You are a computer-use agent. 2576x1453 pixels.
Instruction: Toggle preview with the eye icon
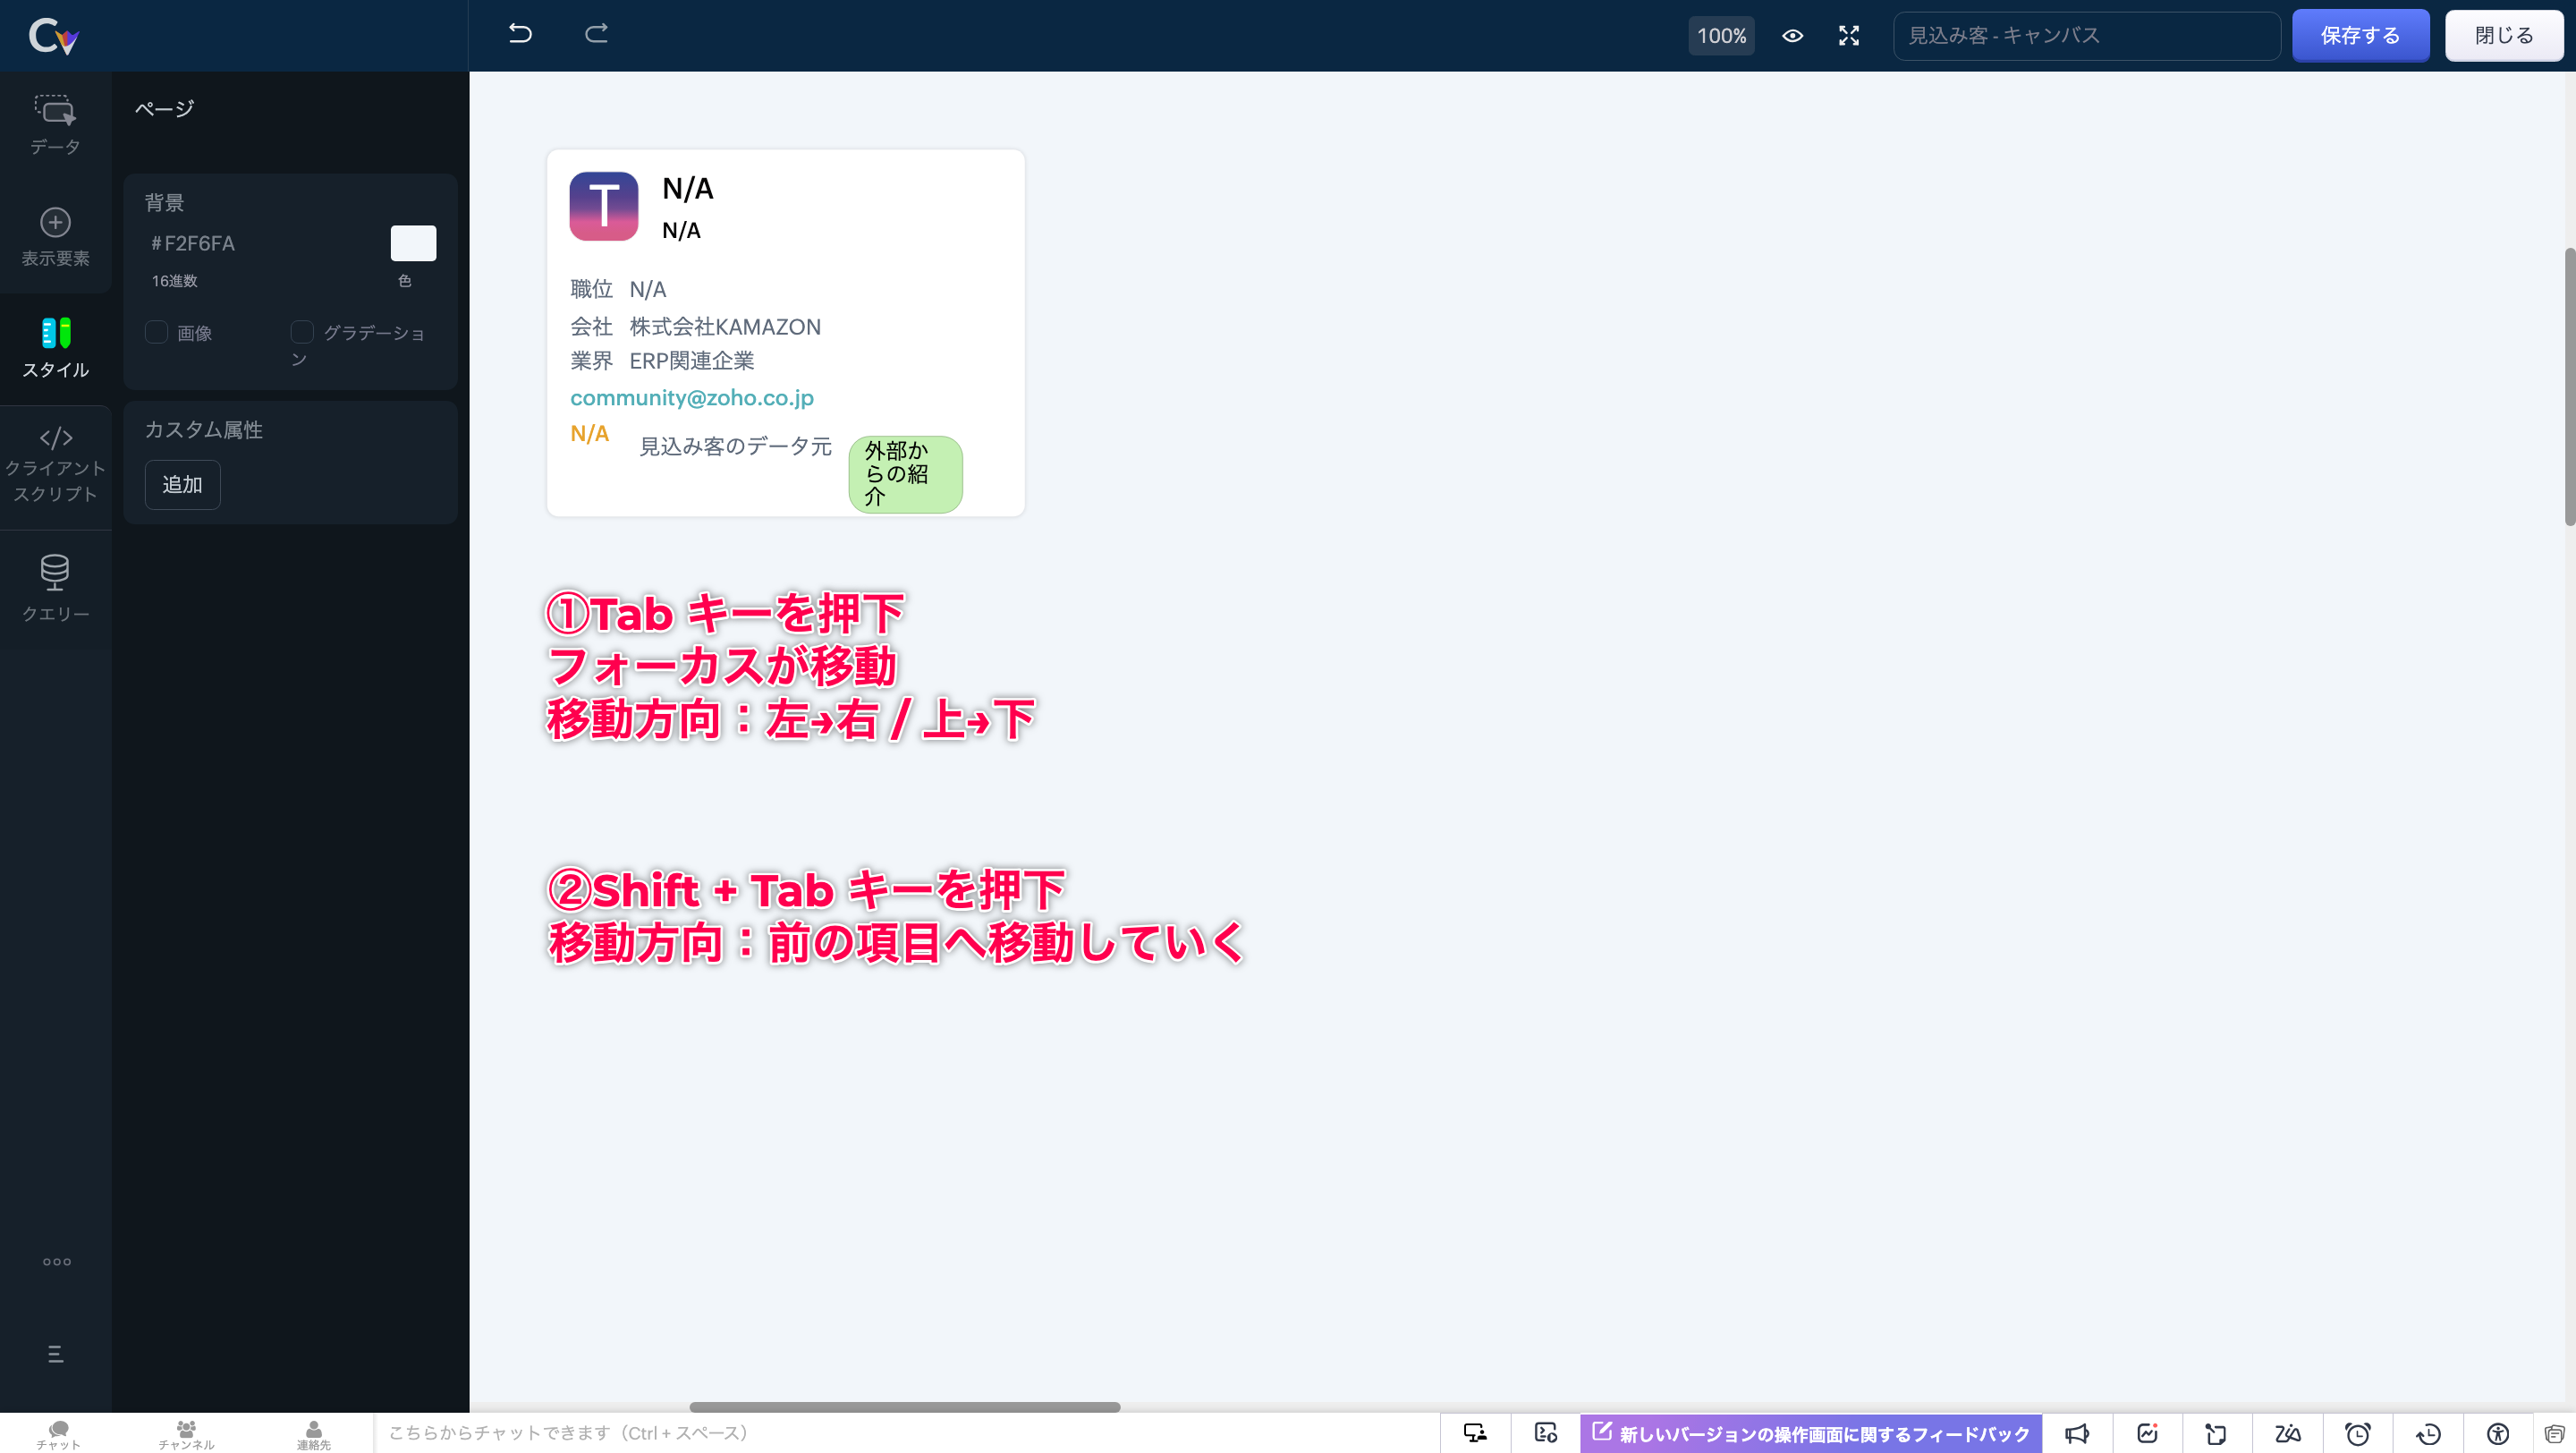click(1792, 36)
